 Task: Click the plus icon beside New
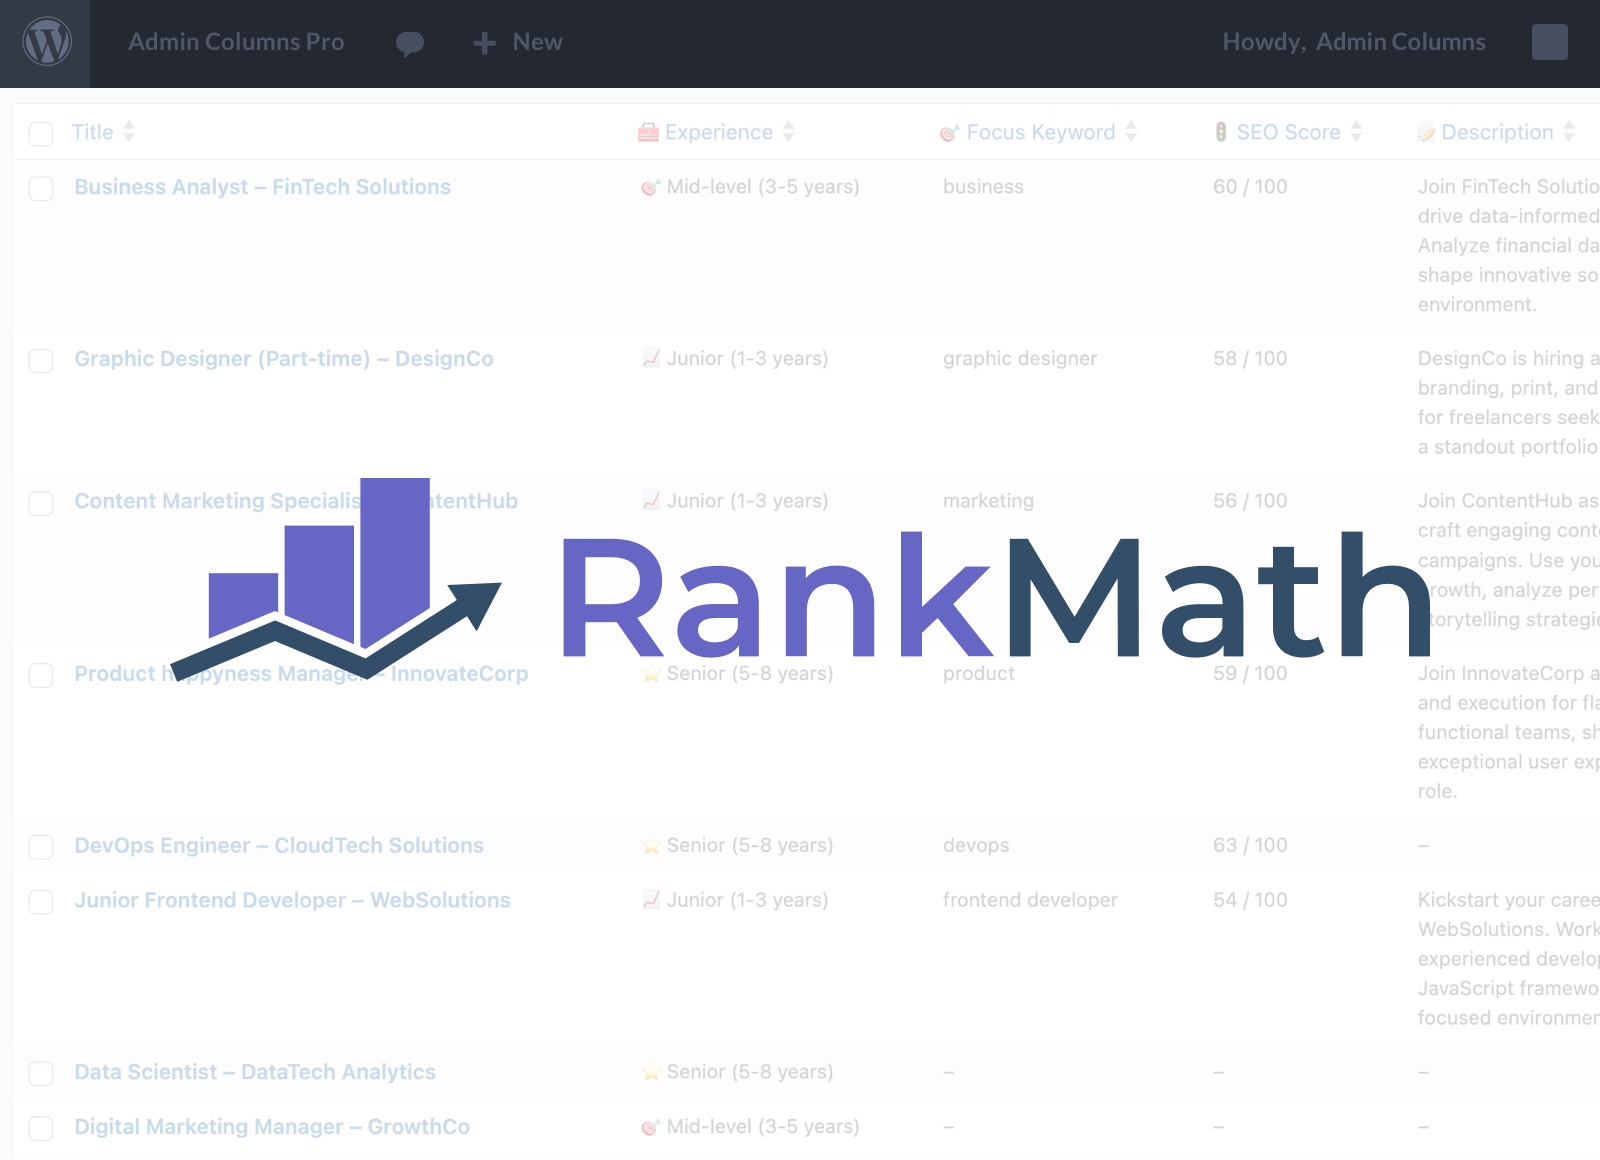coord(484,43)
